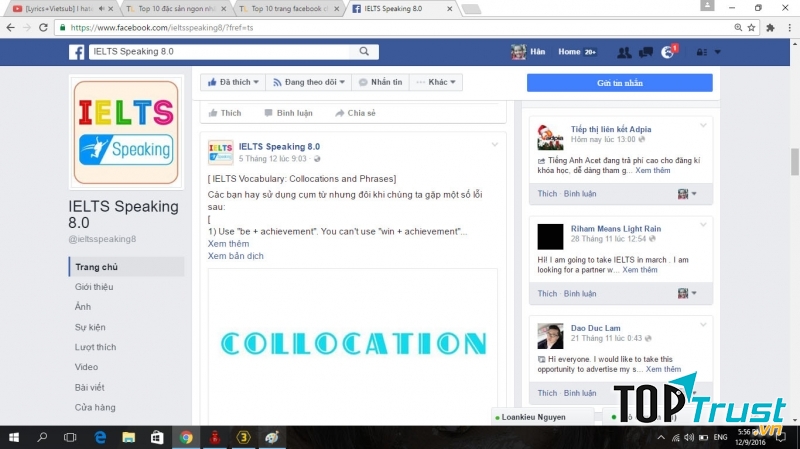The image size is (800, 449).
Task: Open Facebook messages icon
Action: (x=646, y=52)
